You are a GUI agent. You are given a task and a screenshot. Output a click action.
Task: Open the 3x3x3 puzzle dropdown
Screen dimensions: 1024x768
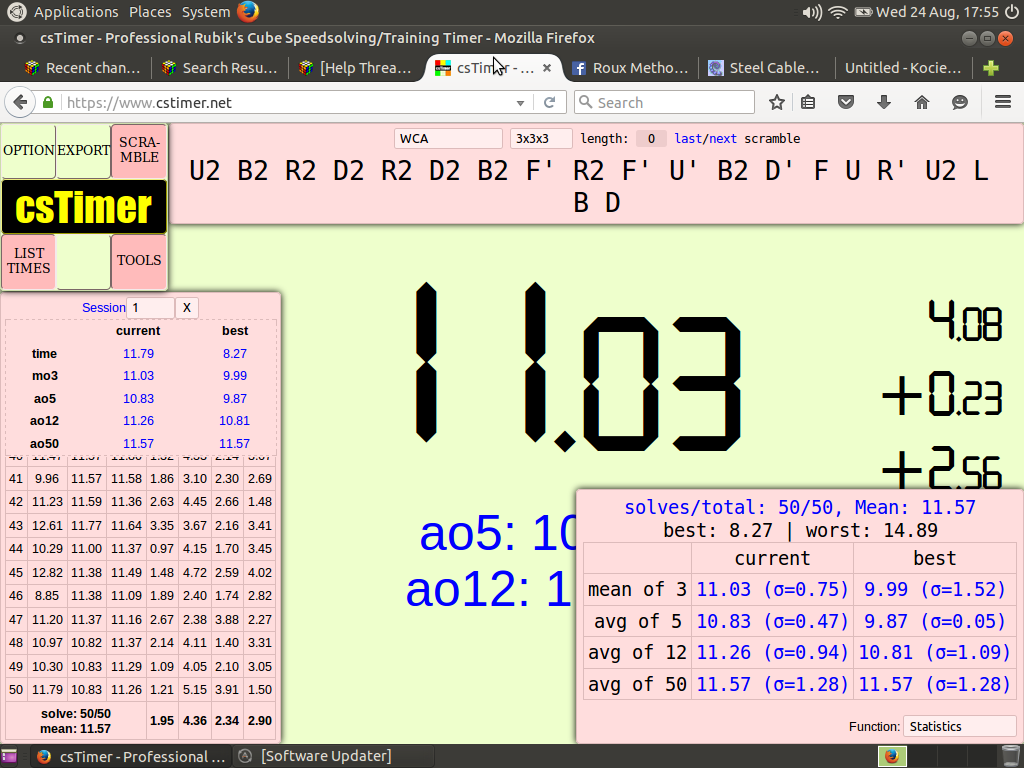click(541, 138)
